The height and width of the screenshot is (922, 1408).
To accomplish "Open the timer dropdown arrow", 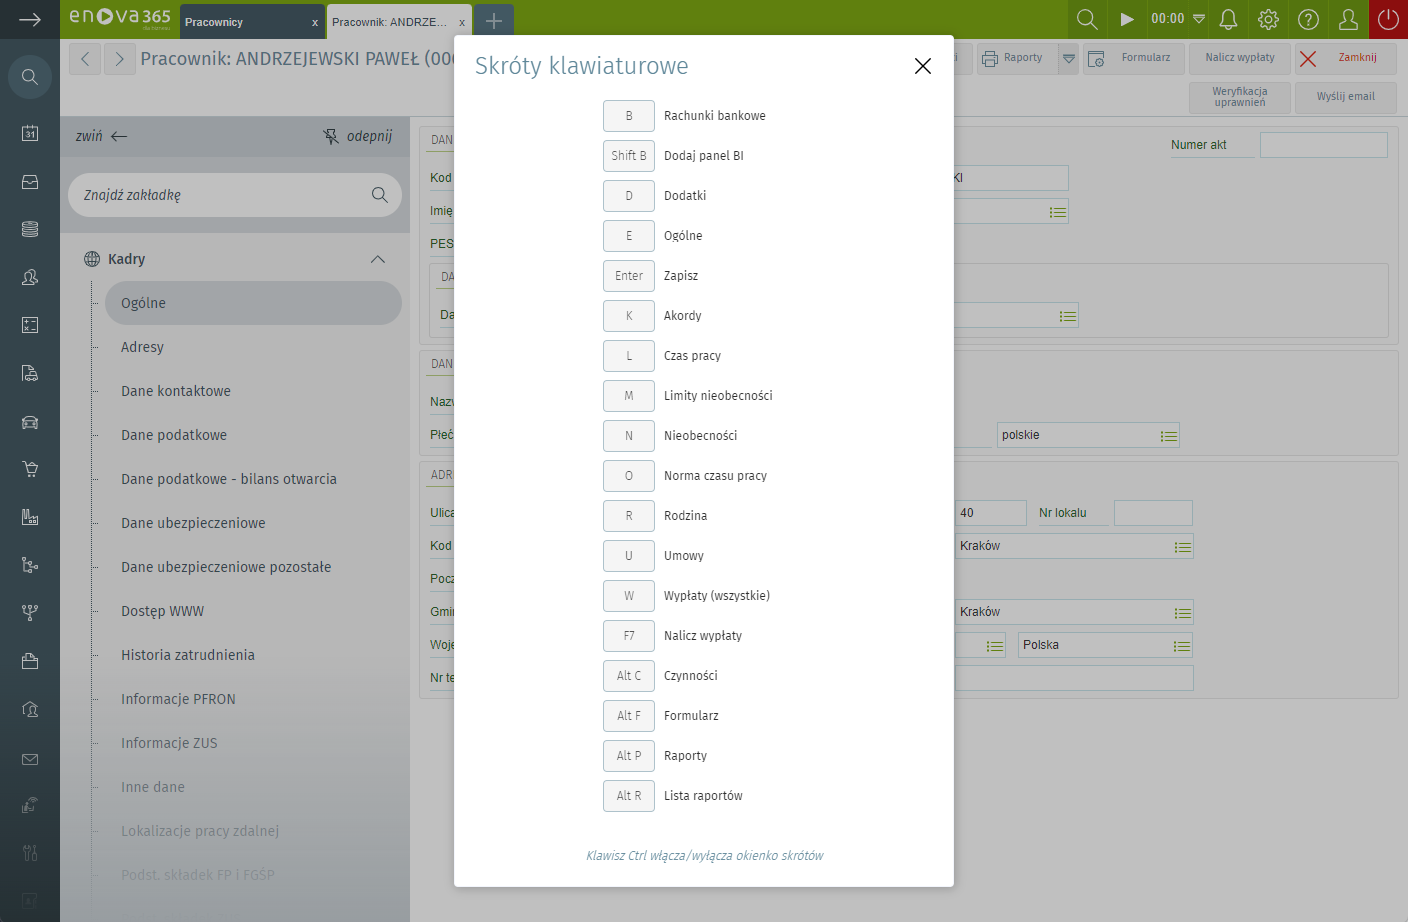I will click(x=1199, y=19).
